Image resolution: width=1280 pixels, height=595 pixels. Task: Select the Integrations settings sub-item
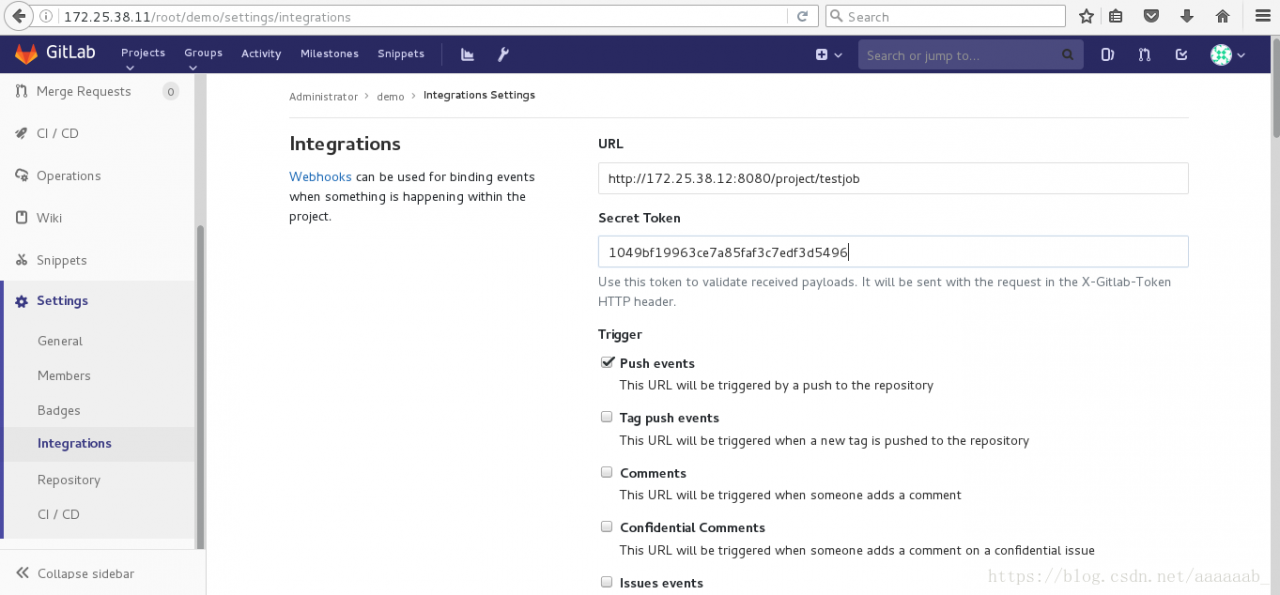pos(74,444)
